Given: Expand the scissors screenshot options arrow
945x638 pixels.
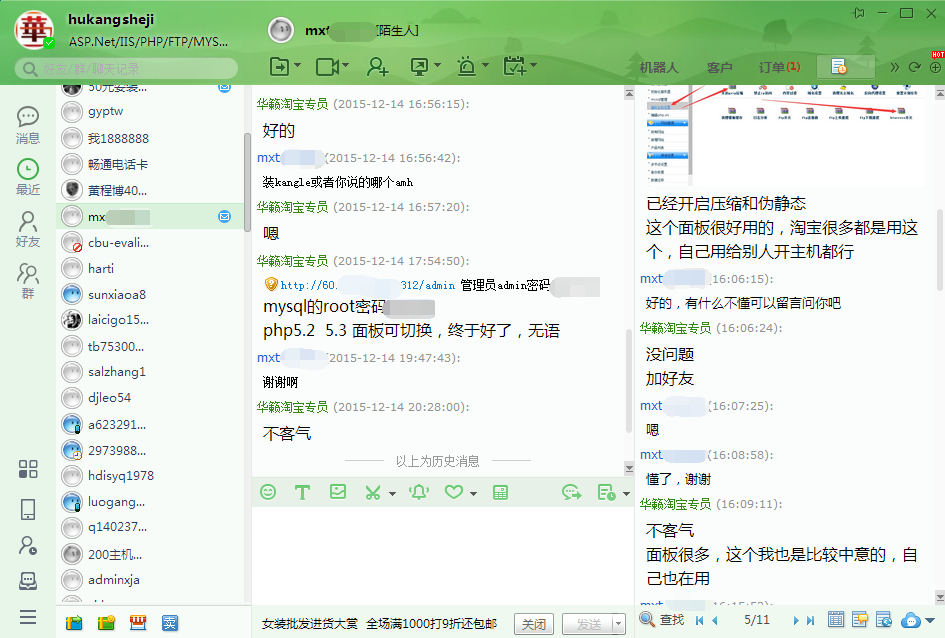Looking at the screenshot, I should click(x=392, y=494).
